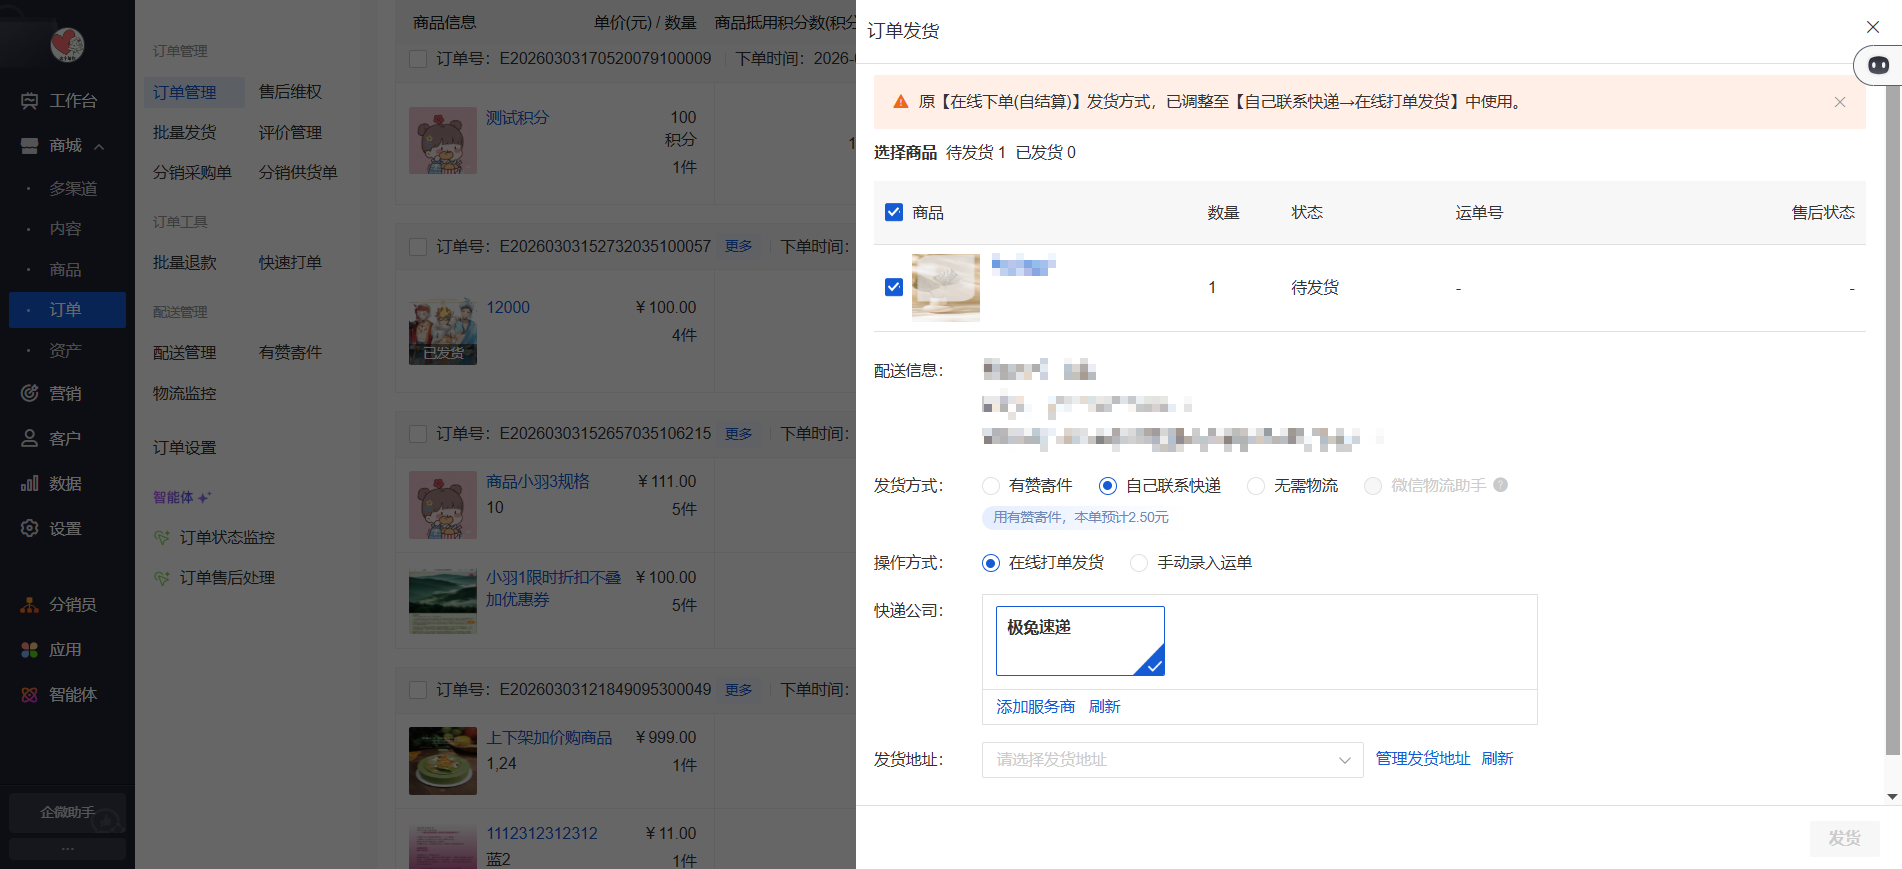Click 刷新 under courier company
This screenshot has width=1902, height=869.
[x=1104, y=707]
